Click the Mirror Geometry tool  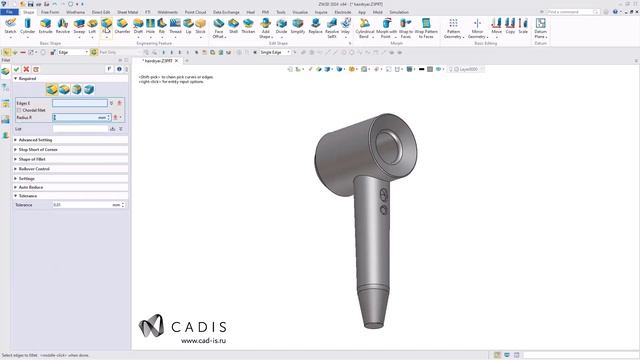click(477, 29)
